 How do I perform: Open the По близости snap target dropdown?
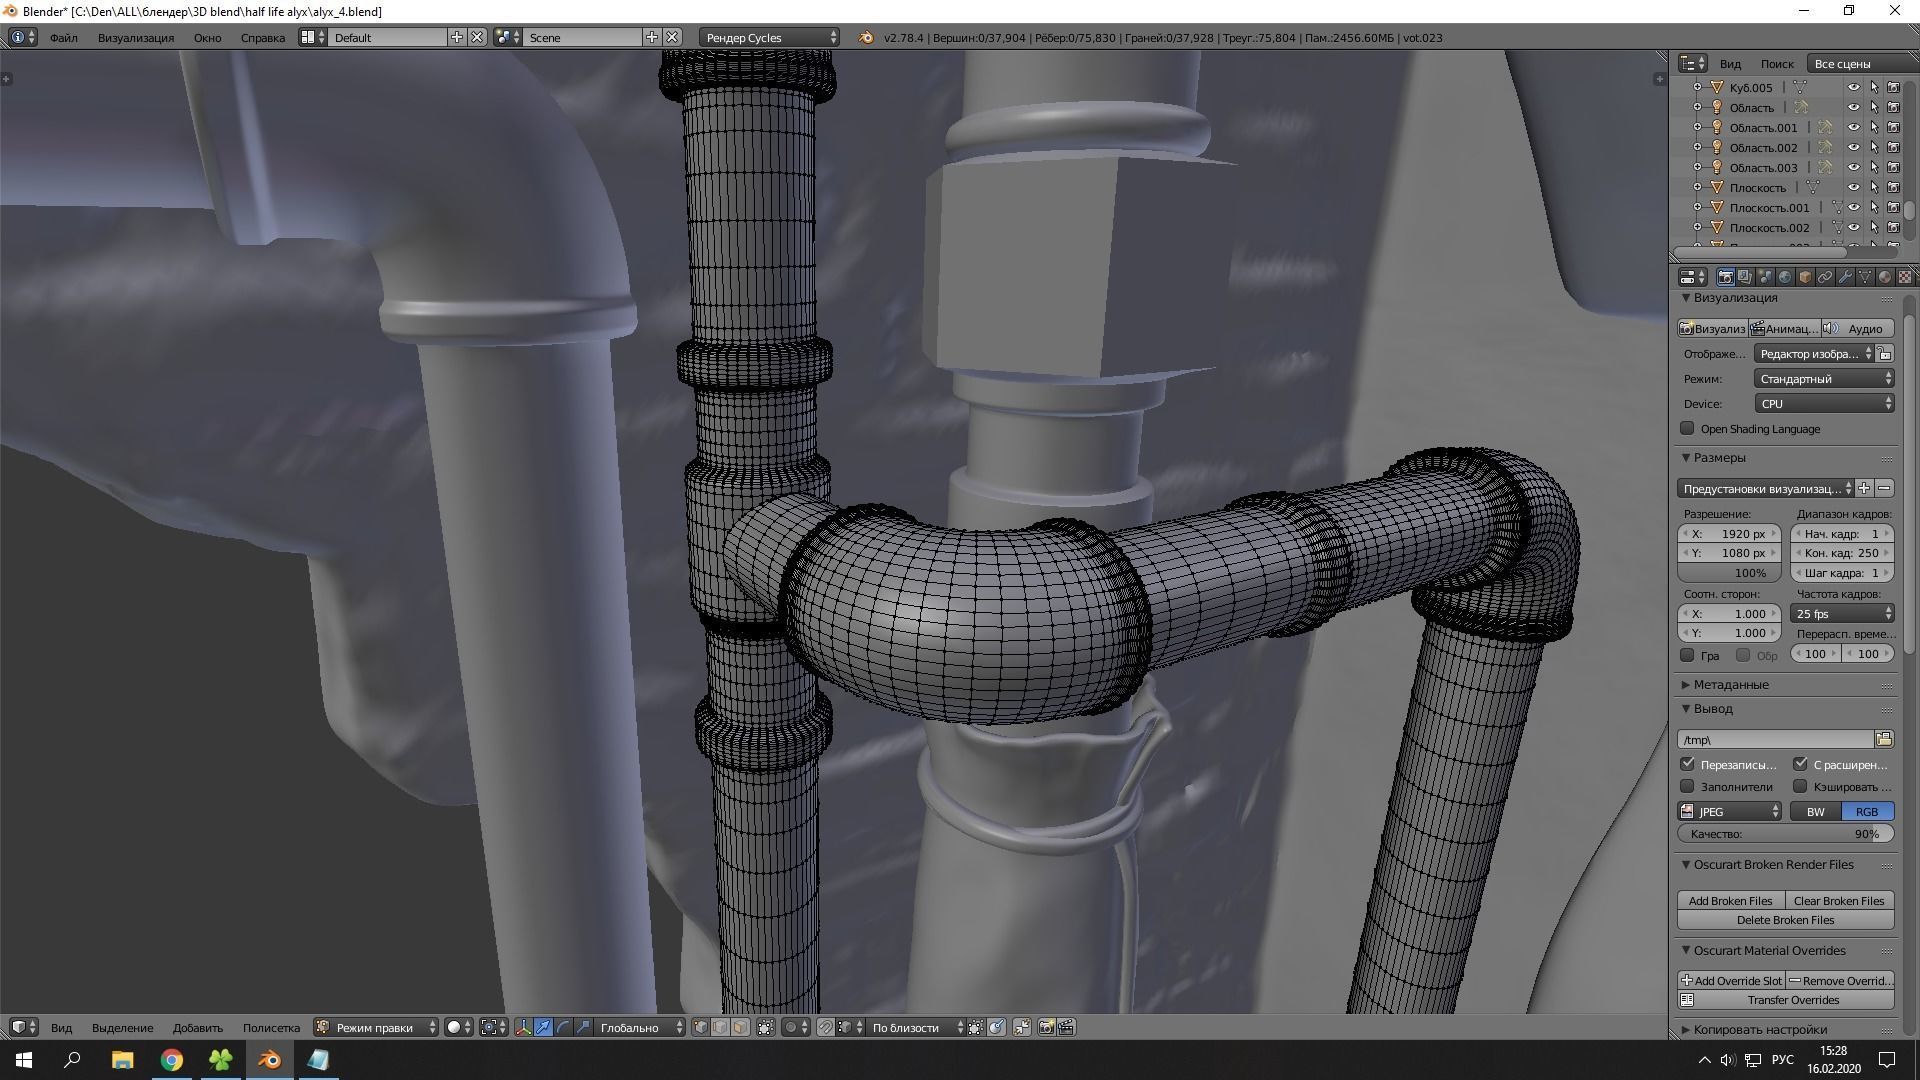[x=915, y=1027]
